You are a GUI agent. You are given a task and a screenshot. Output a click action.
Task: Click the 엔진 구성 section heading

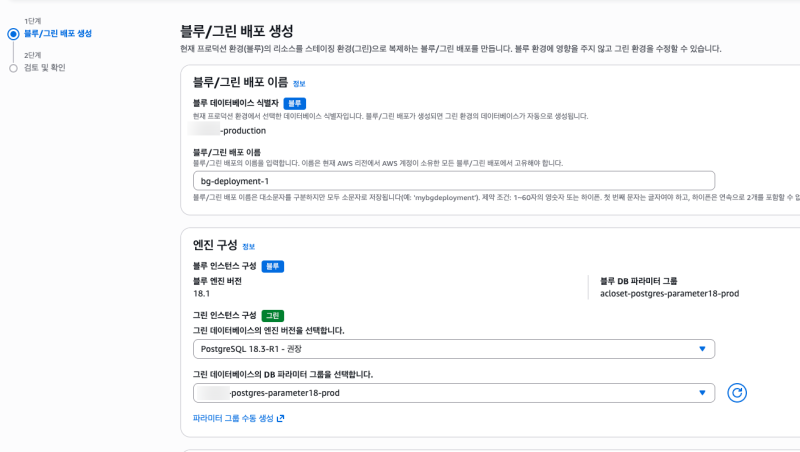tap(214, 244)
